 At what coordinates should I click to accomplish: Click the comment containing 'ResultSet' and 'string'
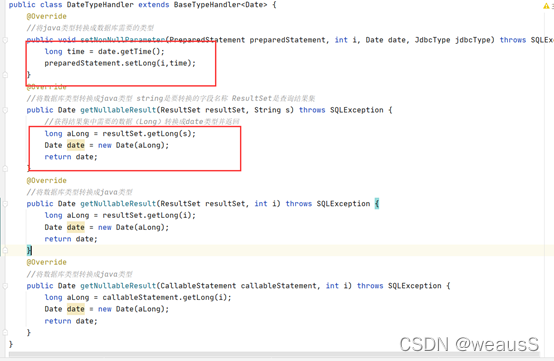coord(171,99)
